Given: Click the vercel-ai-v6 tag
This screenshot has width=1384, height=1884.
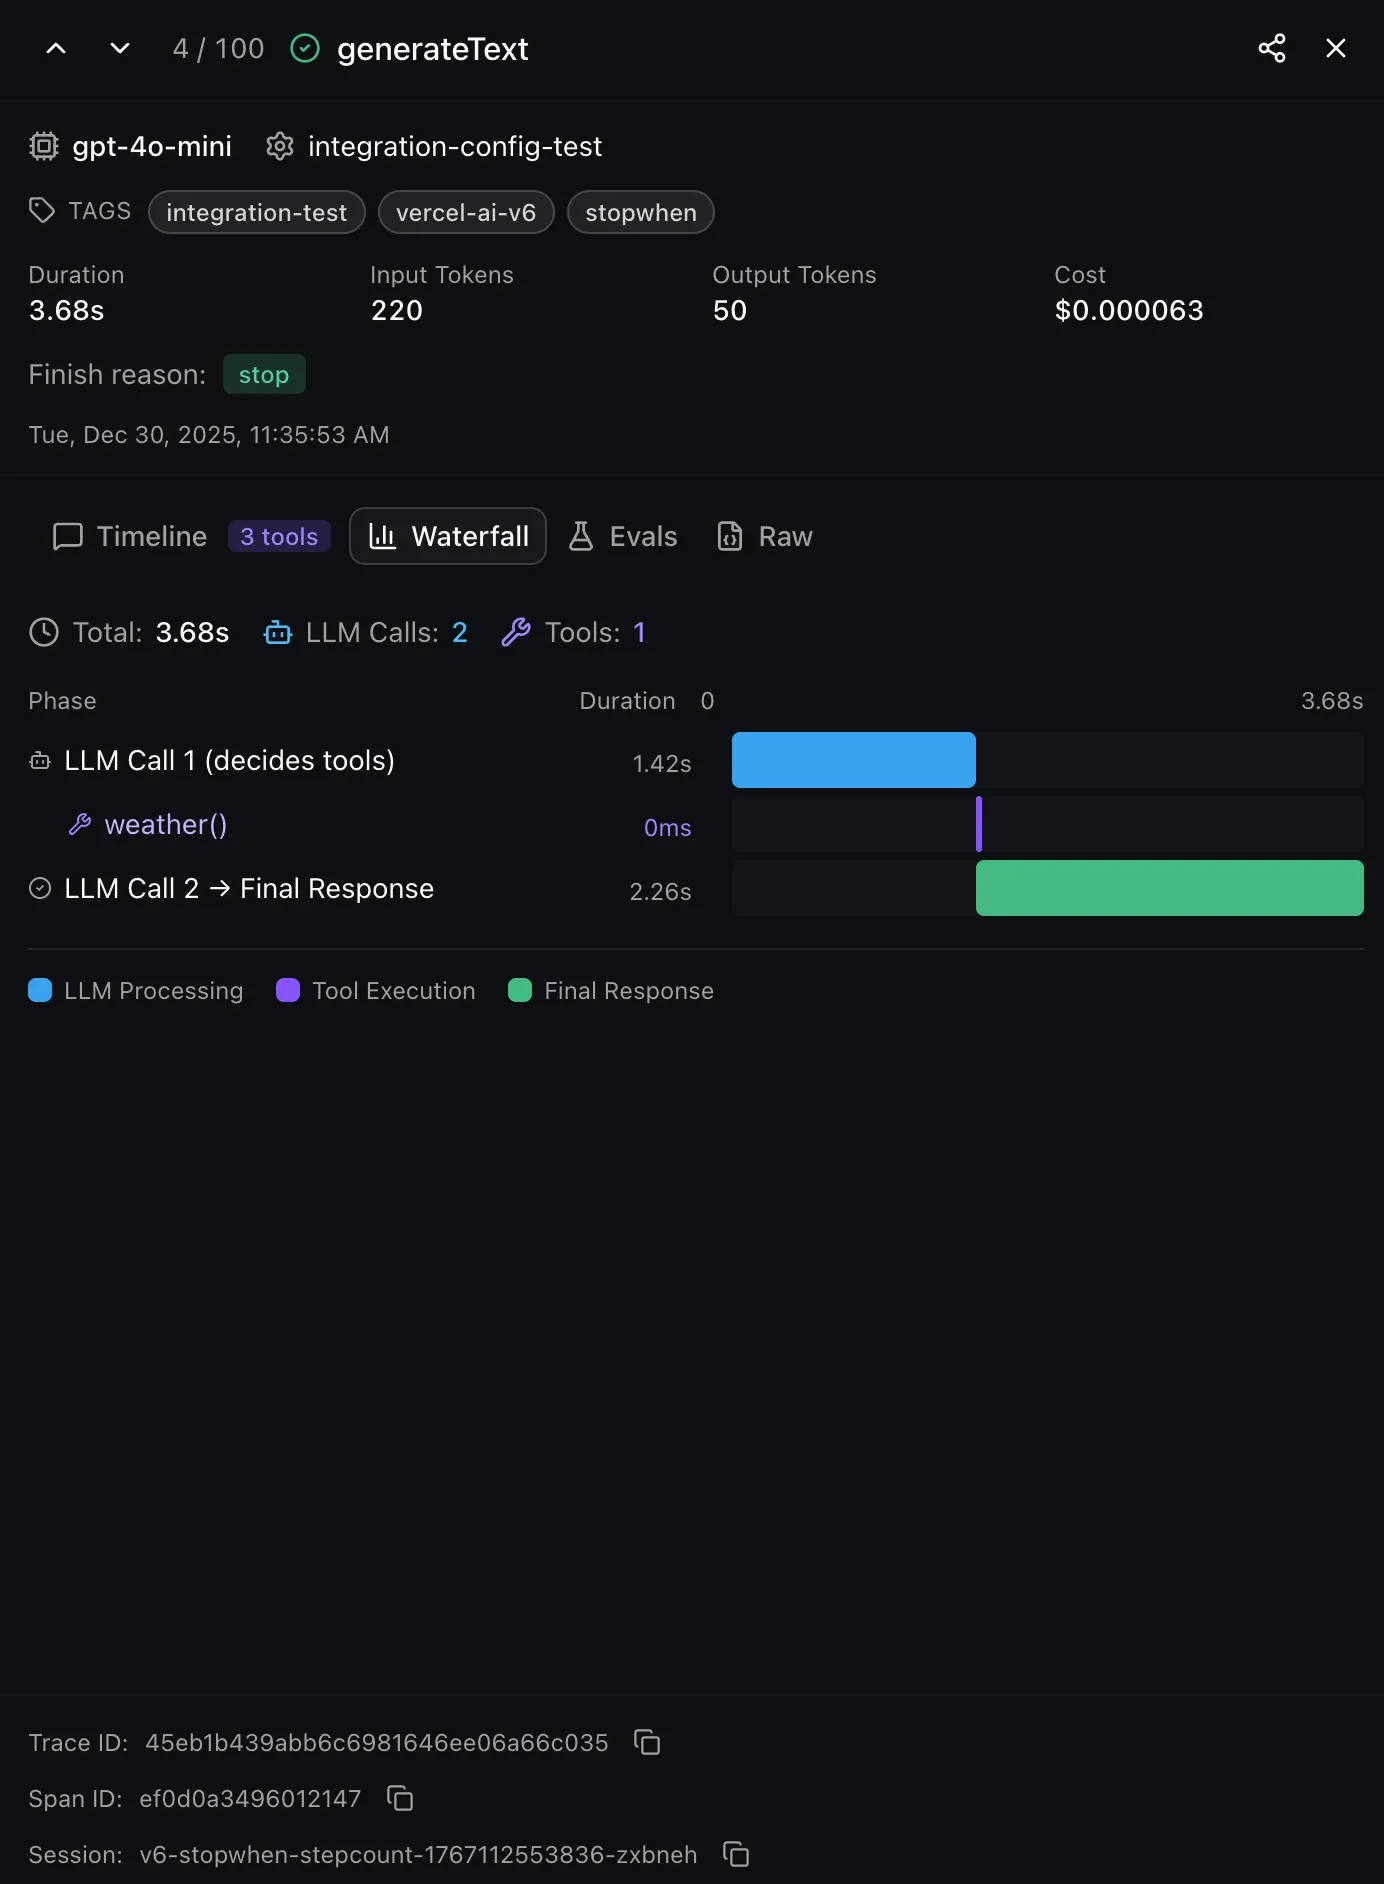Looking at the screenshot, I should pyautogui.click(x=466, y=212).
